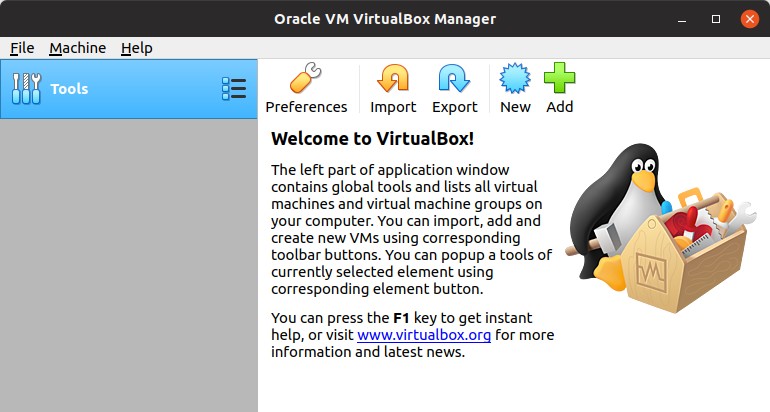Add existing VM with green plus icon
The image size is (770, 412).
point(559,78)
